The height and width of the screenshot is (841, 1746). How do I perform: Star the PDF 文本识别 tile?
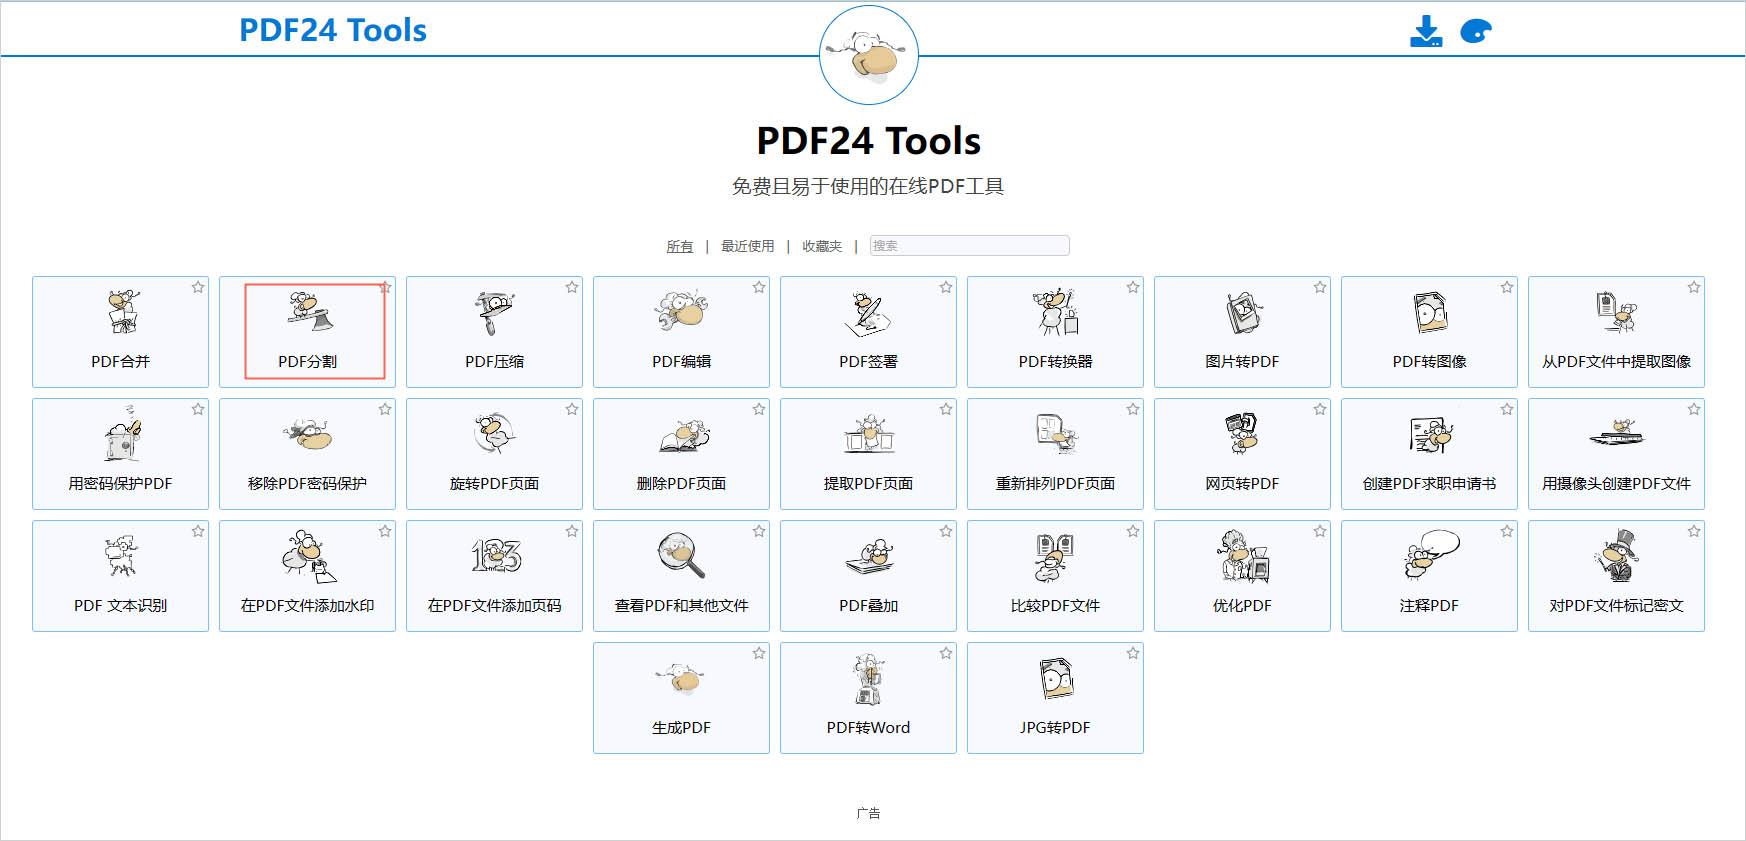[198, 531]
